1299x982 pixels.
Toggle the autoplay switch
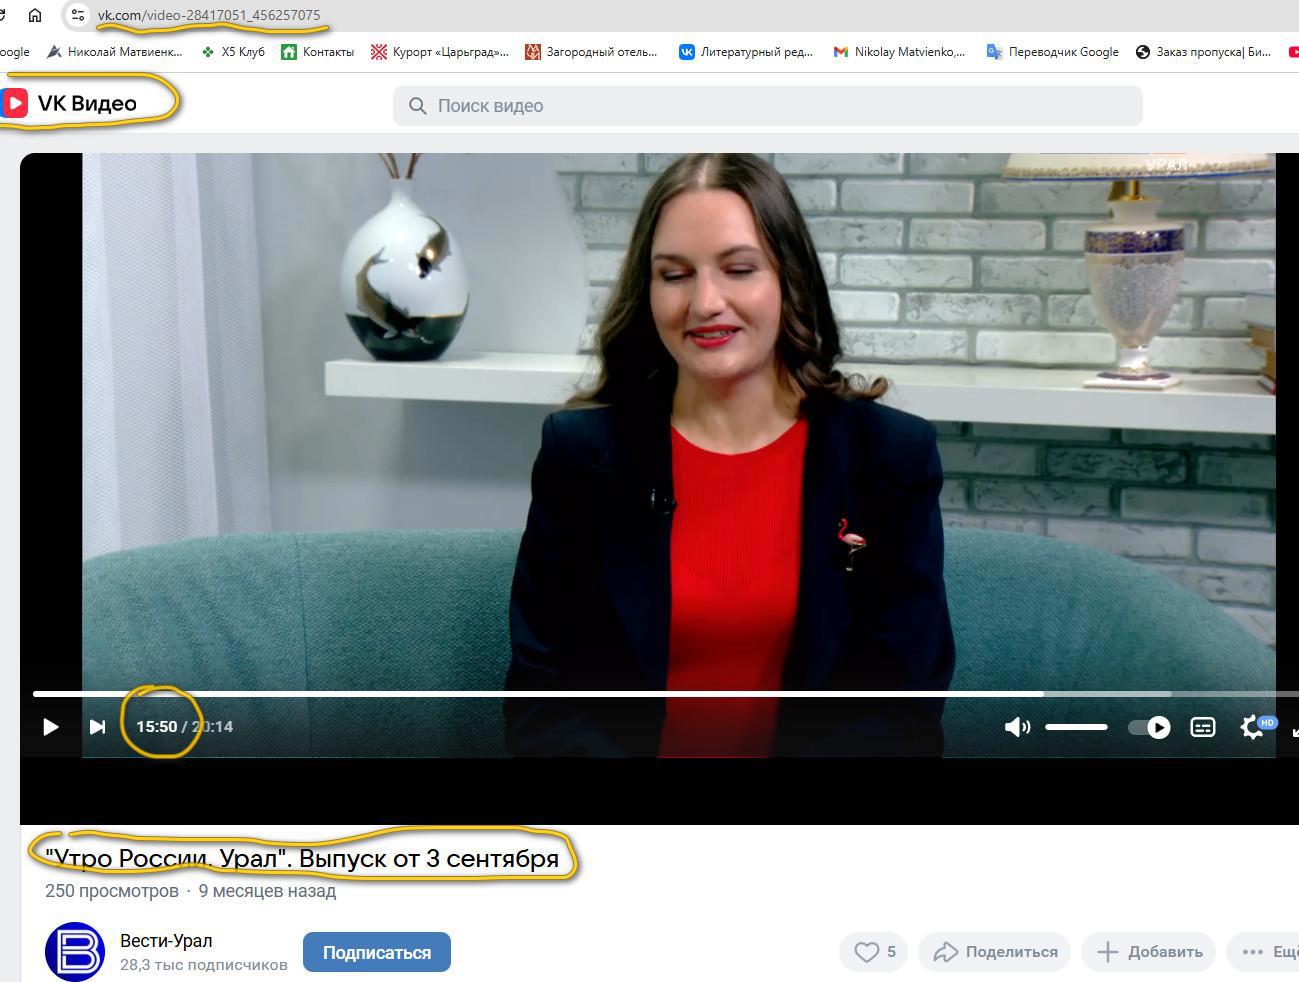pos(1149,727)
